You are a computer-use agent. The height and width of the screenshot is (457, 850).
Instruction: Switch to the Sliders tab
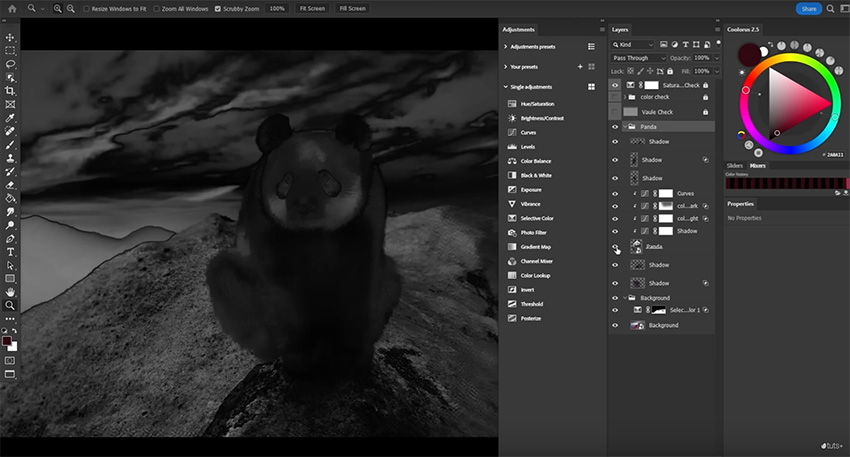[x=734, y=165]
